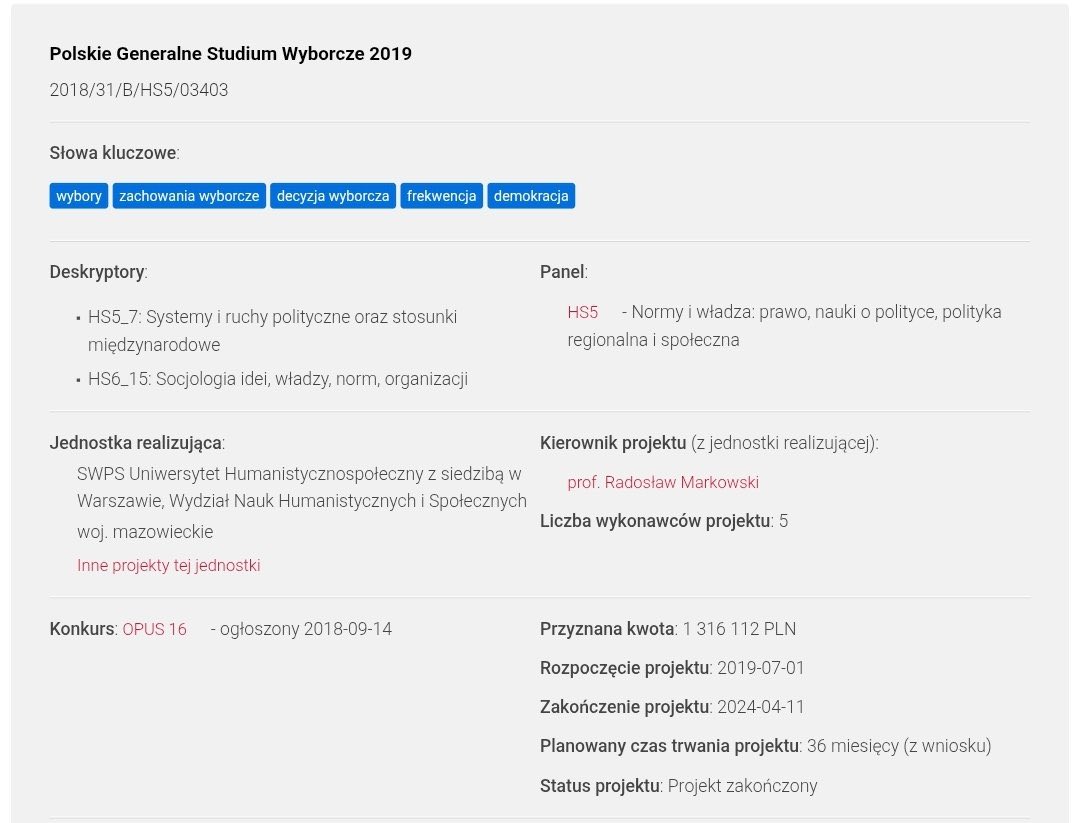Screen dimensions: 1080x823
Task: Select the 'demokracja' keyword tag
Action: pyautogui.click(x=531, y=196)
